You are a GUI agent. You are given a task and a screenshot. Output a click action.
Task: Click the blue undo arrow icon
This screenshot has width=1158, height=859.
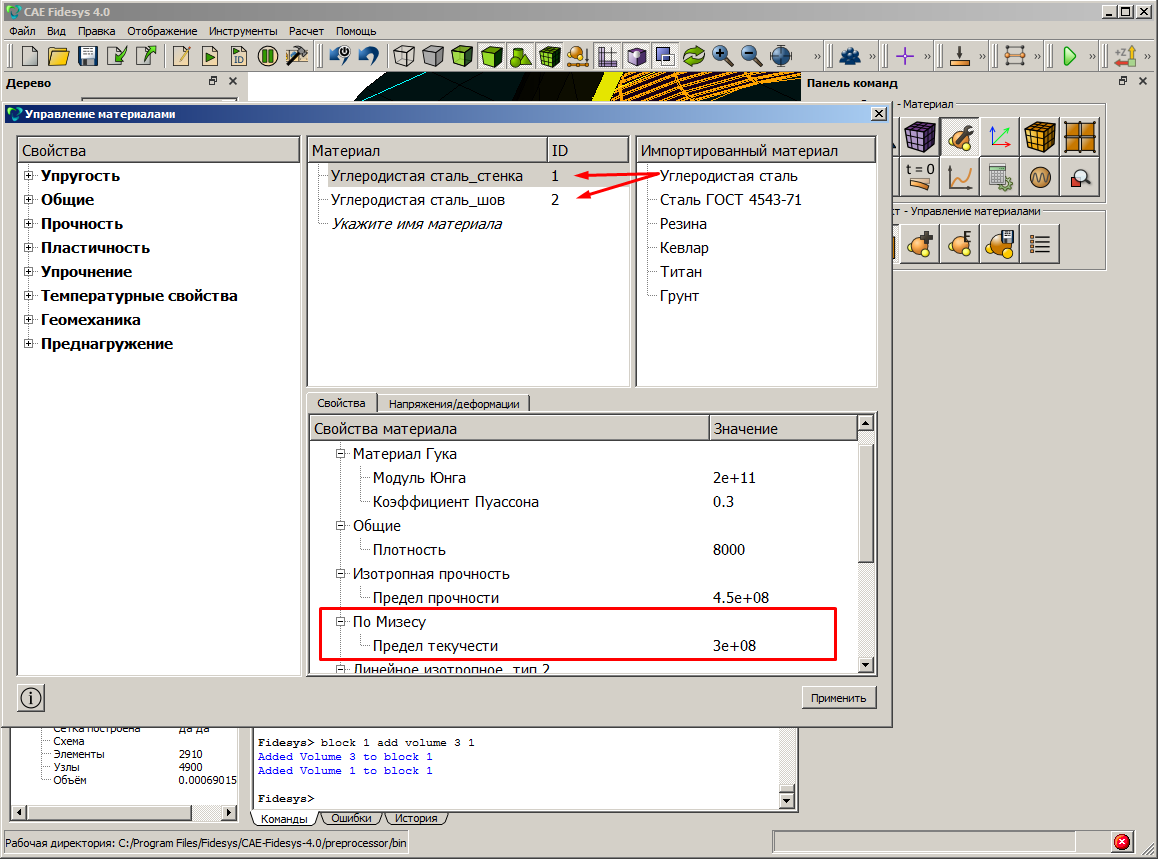[368, 56]
